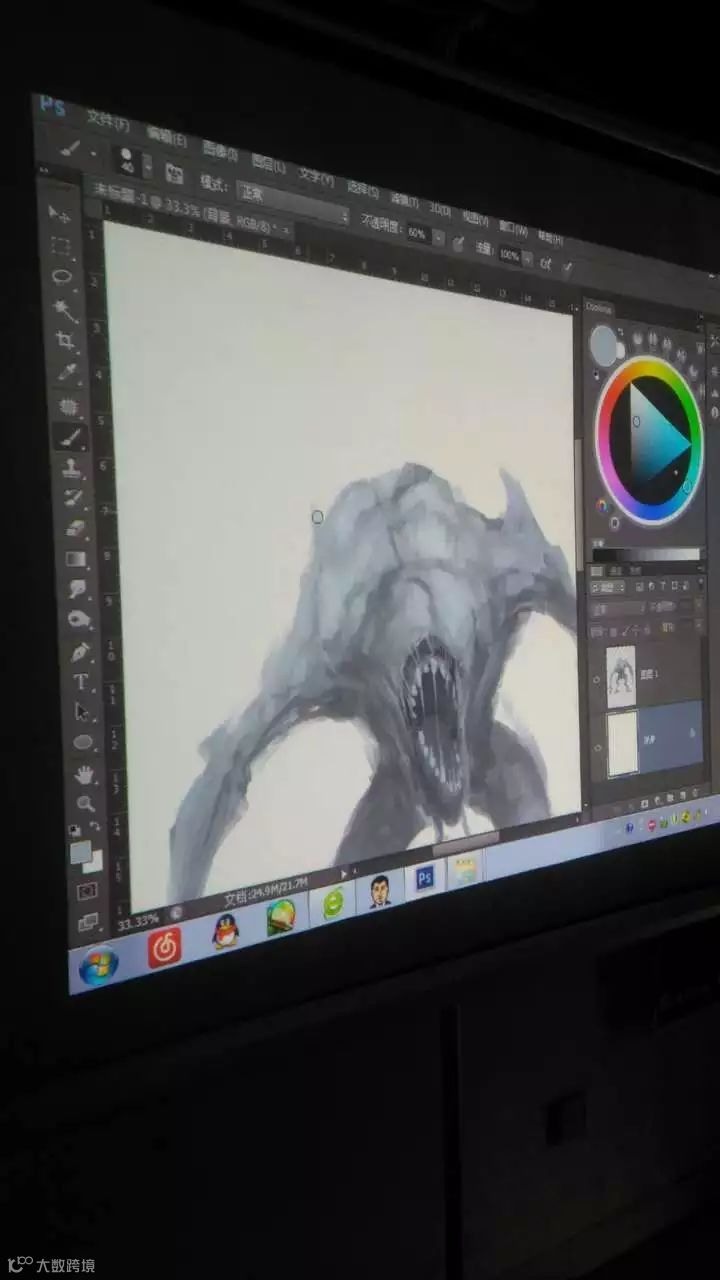Open the tool preset picker brush icon
Screen dimensions: 720x1280
coord(69,148)
